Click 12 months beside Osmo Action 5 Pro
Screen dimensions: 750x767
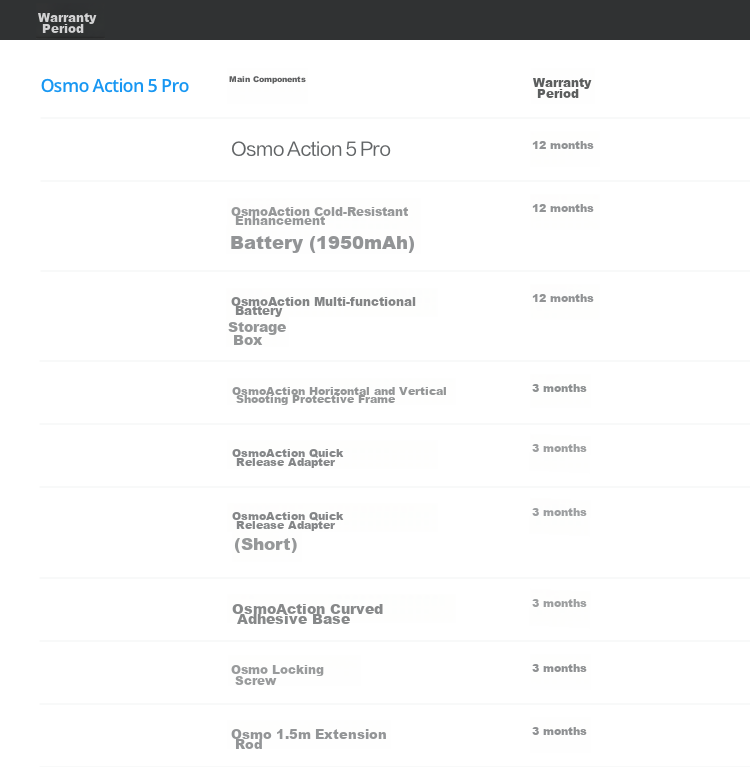tap(563, 145)
